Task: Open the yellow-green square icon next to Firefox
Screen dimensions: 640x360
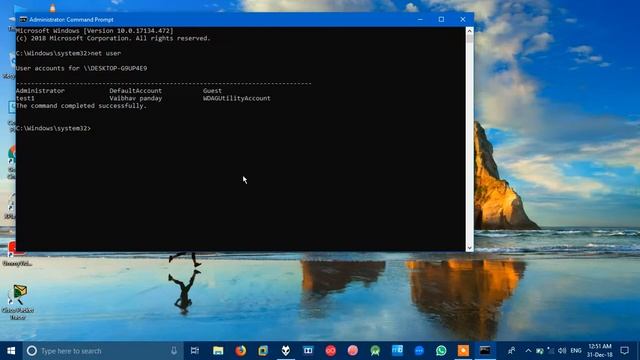Action: pyautogui.click(x=263, y=351)
